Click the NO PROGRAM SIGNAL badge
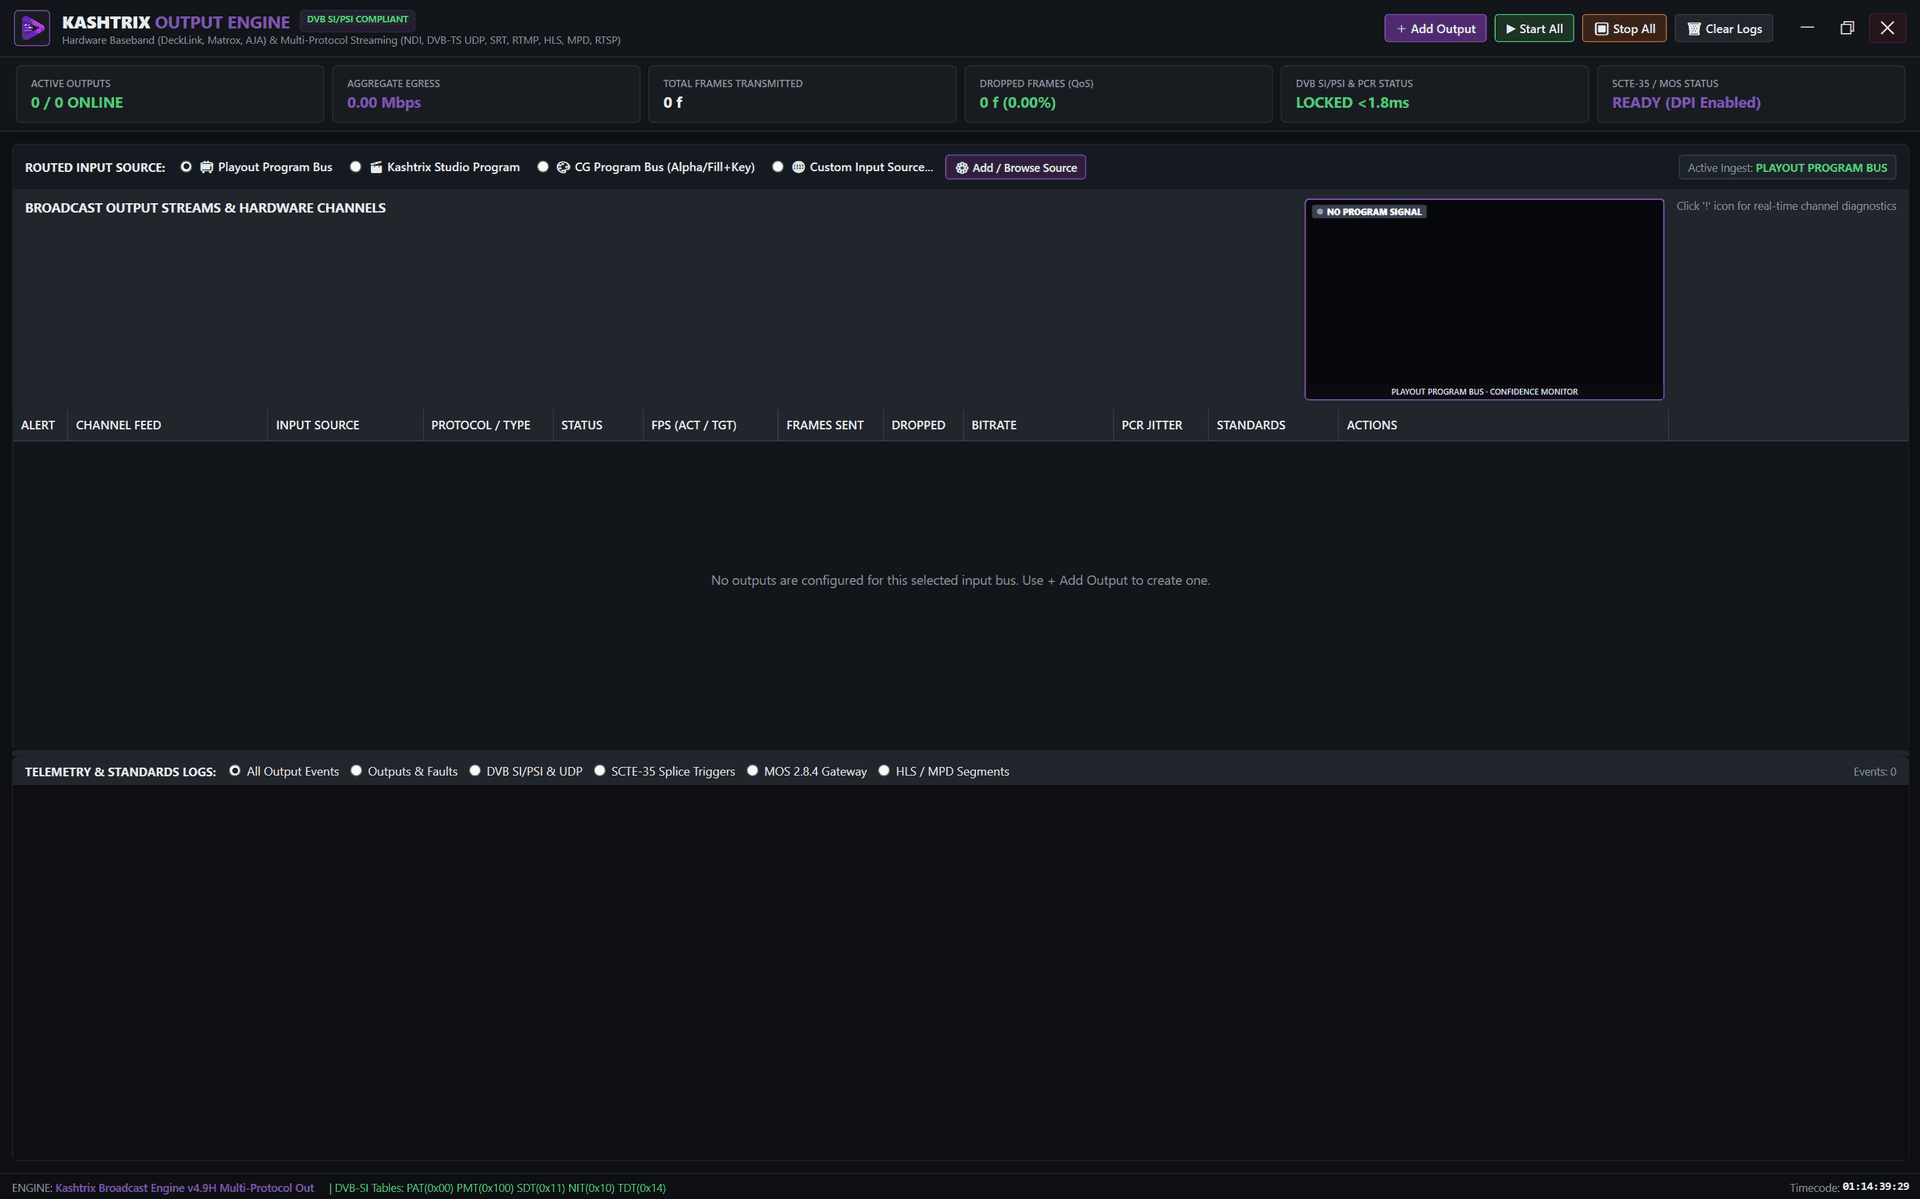The width and height of the screenshot is (1920, 1199). coord(1369,212)
